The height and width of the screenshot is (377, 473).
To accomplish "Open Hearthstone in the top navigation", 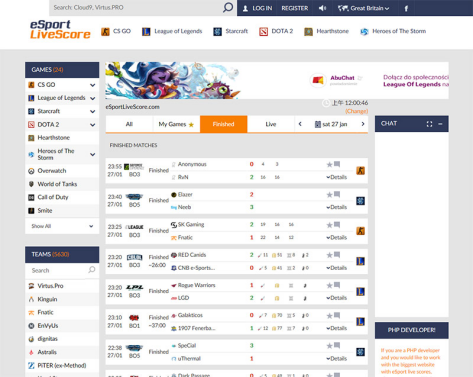I will click(x=326, y=31).
